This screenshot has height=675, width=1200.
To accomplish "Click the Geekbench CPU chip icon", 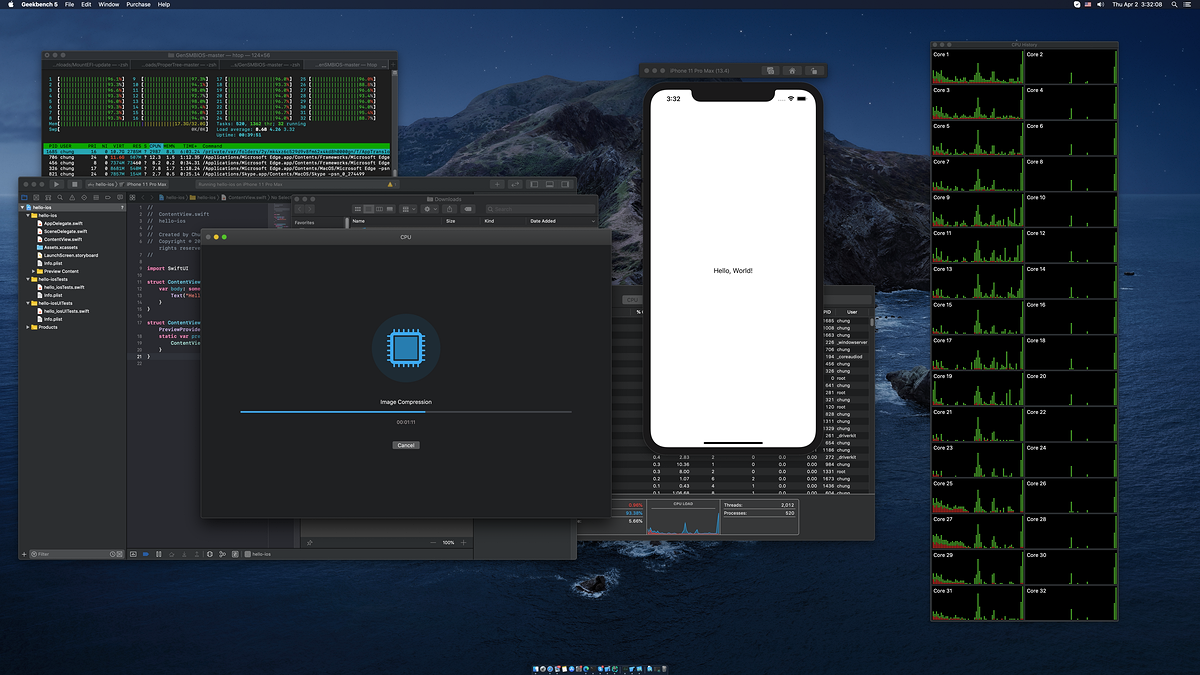I will pyautogui.click(x=405, y=348).
